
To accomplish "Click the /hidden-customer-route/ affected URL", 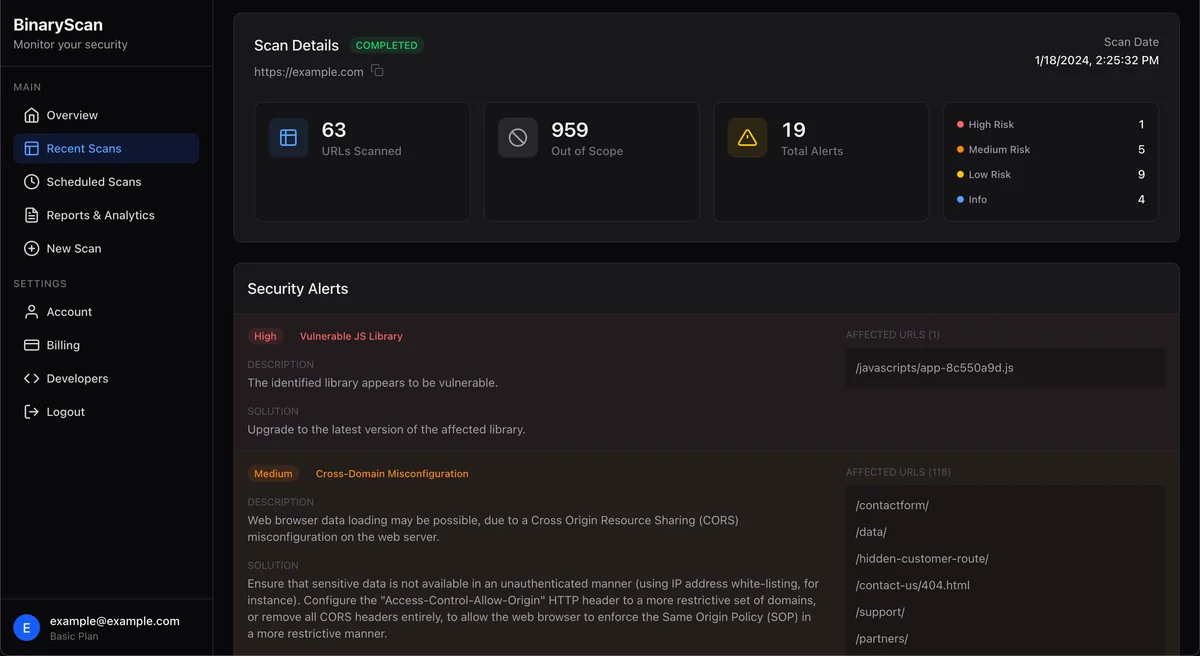I will [922, 559].
